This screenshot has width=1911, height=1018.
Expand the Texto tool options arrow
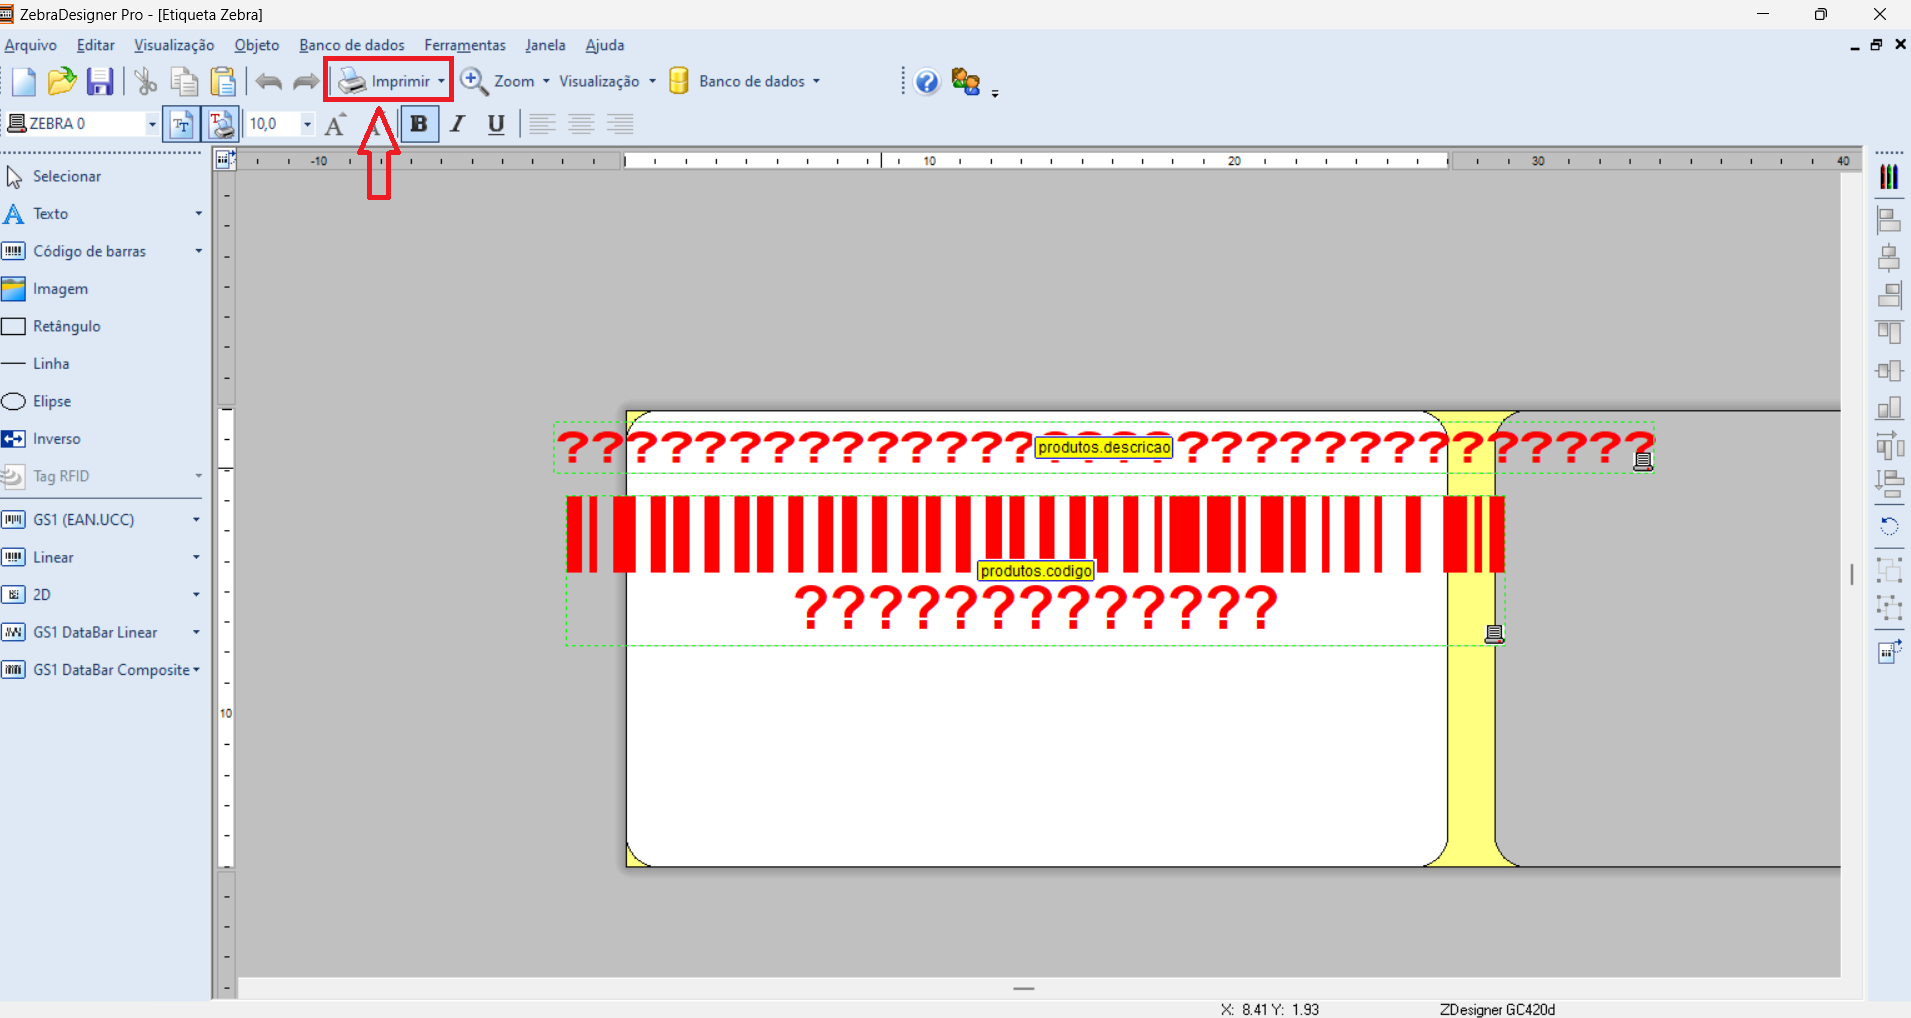click(198, 214)
